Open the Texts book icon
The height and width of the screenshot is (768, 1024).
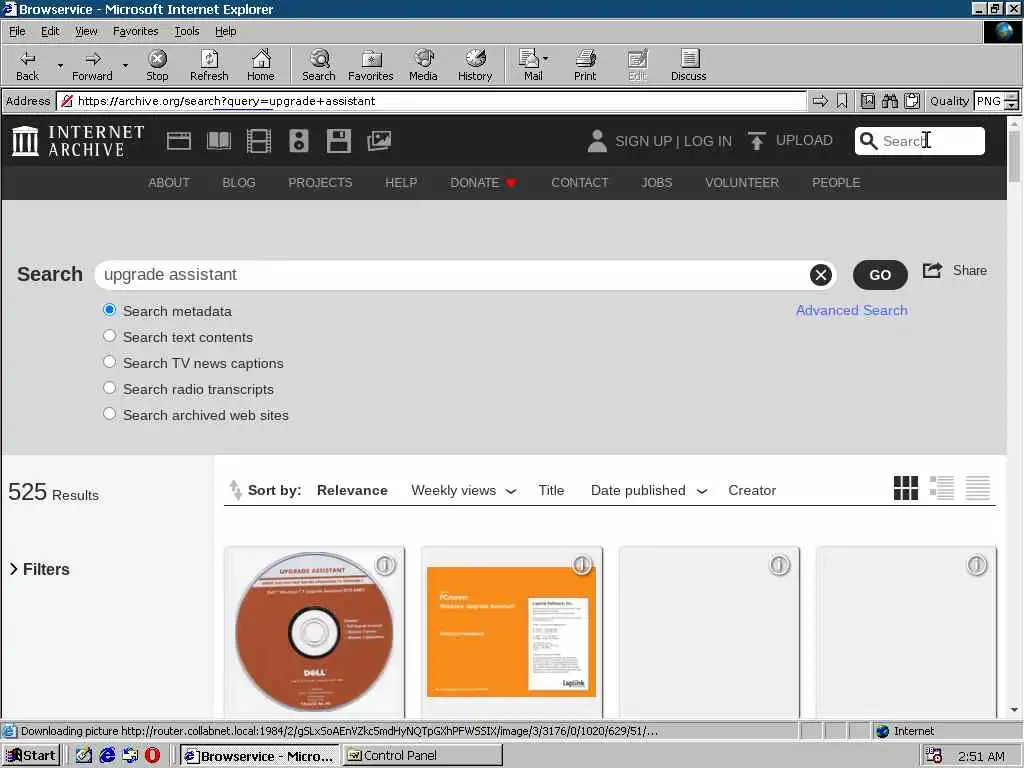[219, 141]
